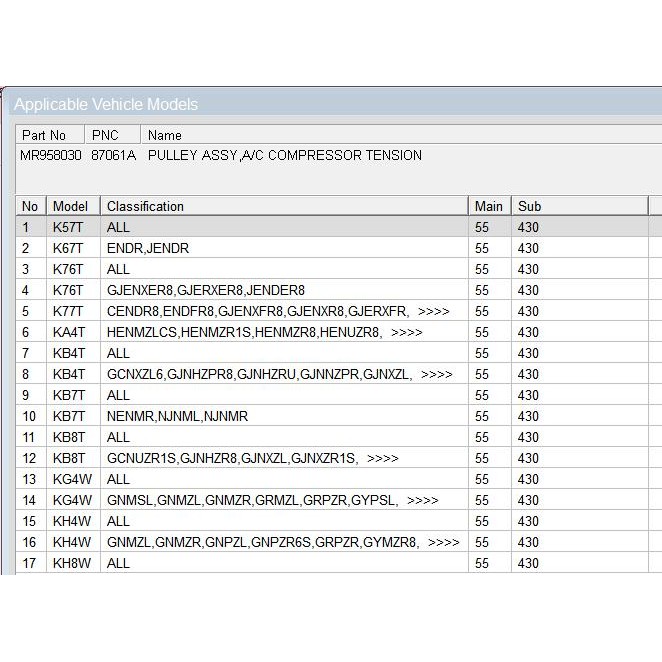Select the PULLEY ASSY,A/C COMPRESSOR TENSION name
This screenshot has height=662, width=662.
[x=285, y=155]
